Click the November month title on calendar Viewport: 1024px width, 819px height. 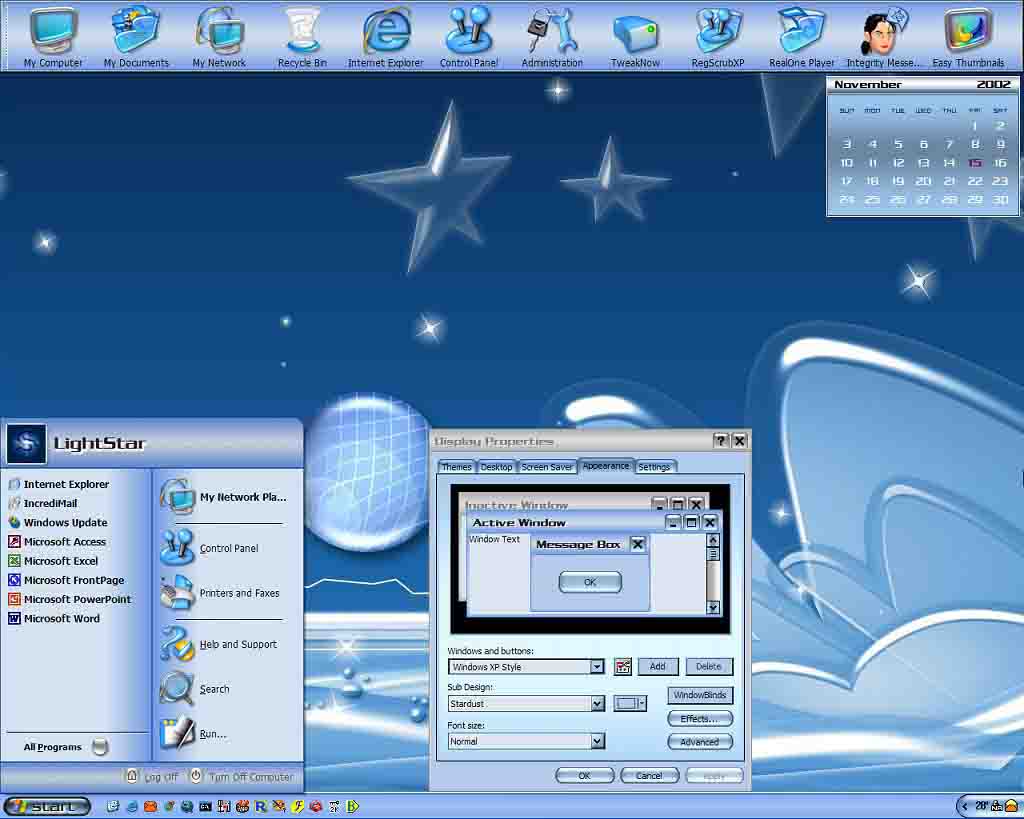pyautogui.click(x=868, y=84)
